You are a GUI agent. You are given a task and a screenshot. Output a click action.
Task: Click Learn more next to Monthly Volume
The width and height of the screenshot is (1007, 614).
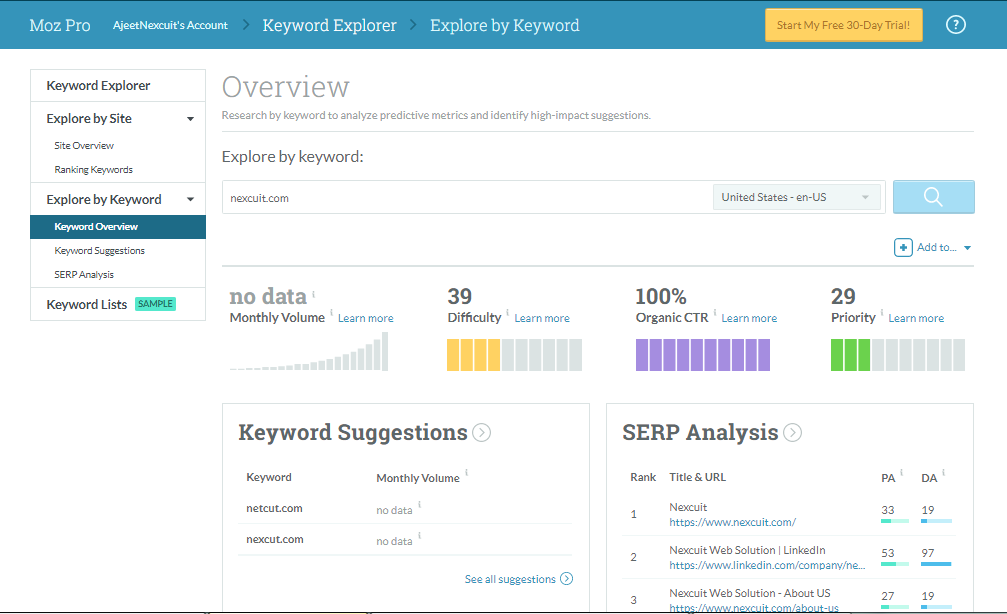coord(366,318)
